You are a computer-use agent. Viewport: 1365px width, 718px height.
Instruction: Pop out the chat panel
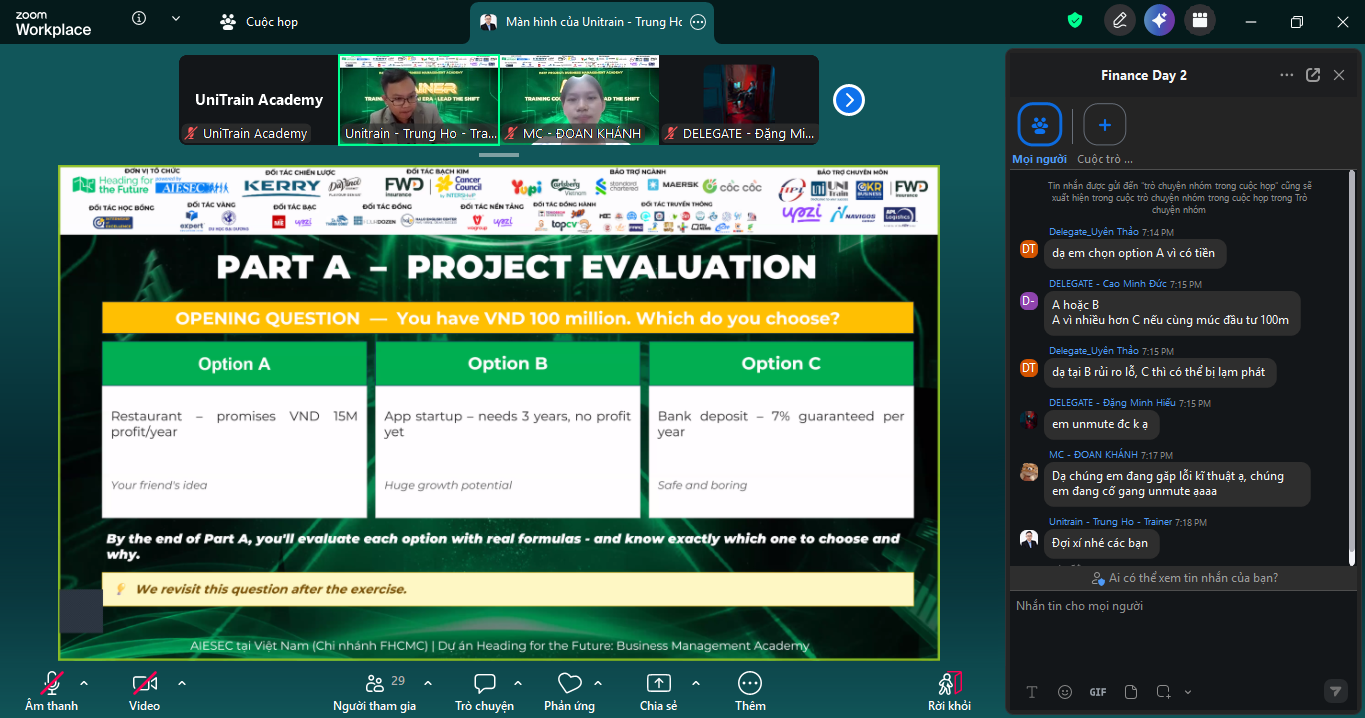click(x=1313, y=75)
